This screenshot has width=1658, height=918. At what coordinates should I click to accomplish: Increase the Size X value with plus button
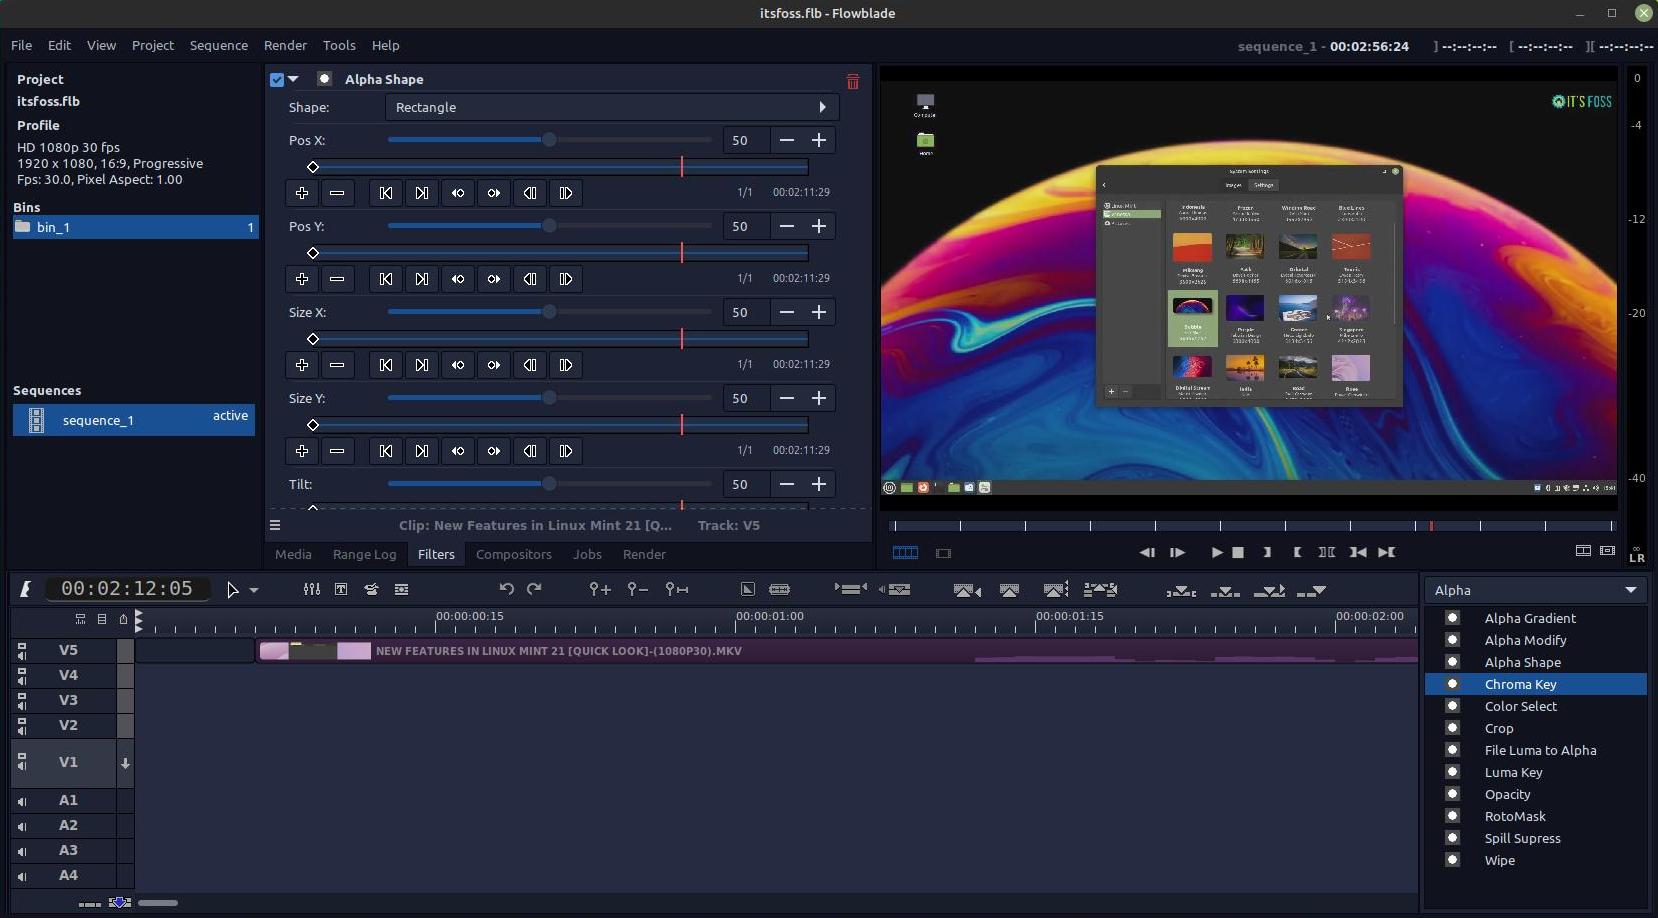[x=819, y=313]
